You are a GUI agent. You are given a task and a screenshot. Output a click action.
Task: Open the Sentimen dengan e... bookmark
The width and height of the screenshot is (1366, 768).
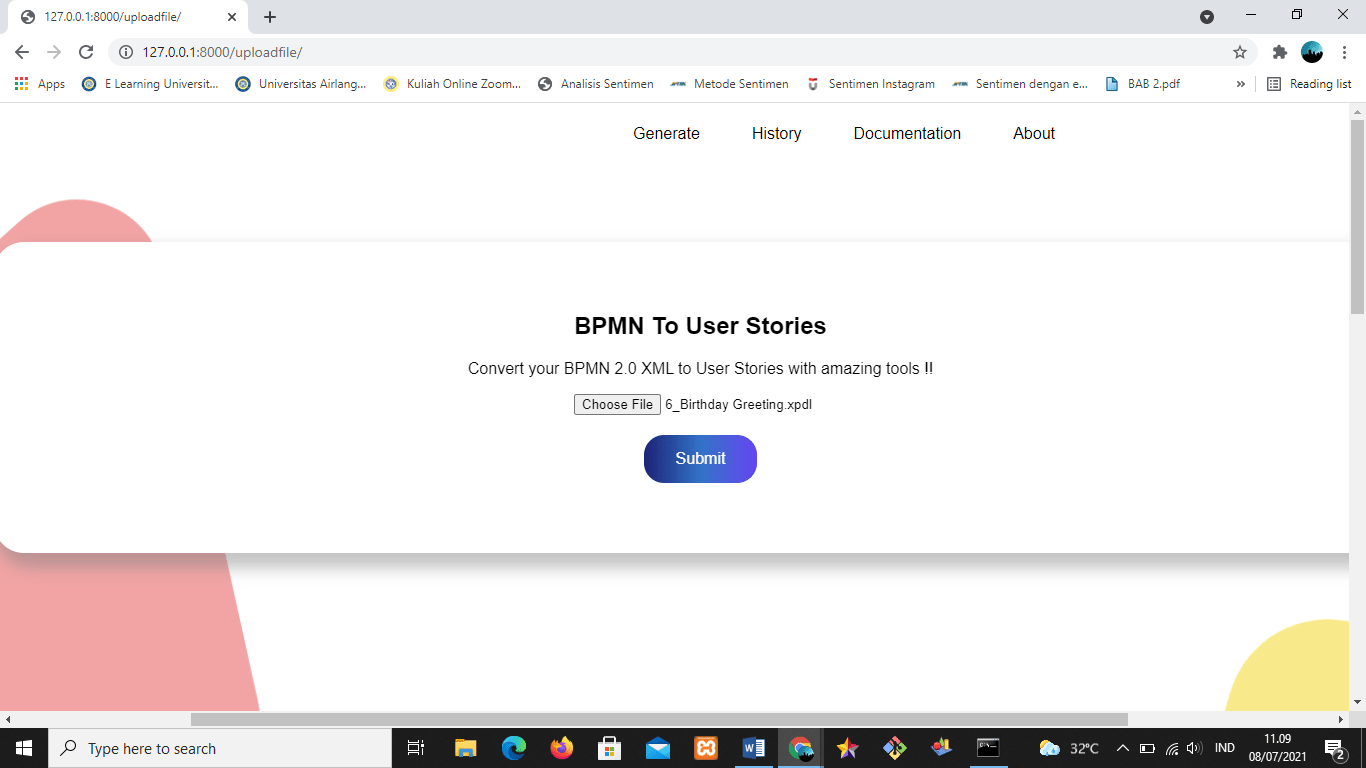[x=1020, y=84]
